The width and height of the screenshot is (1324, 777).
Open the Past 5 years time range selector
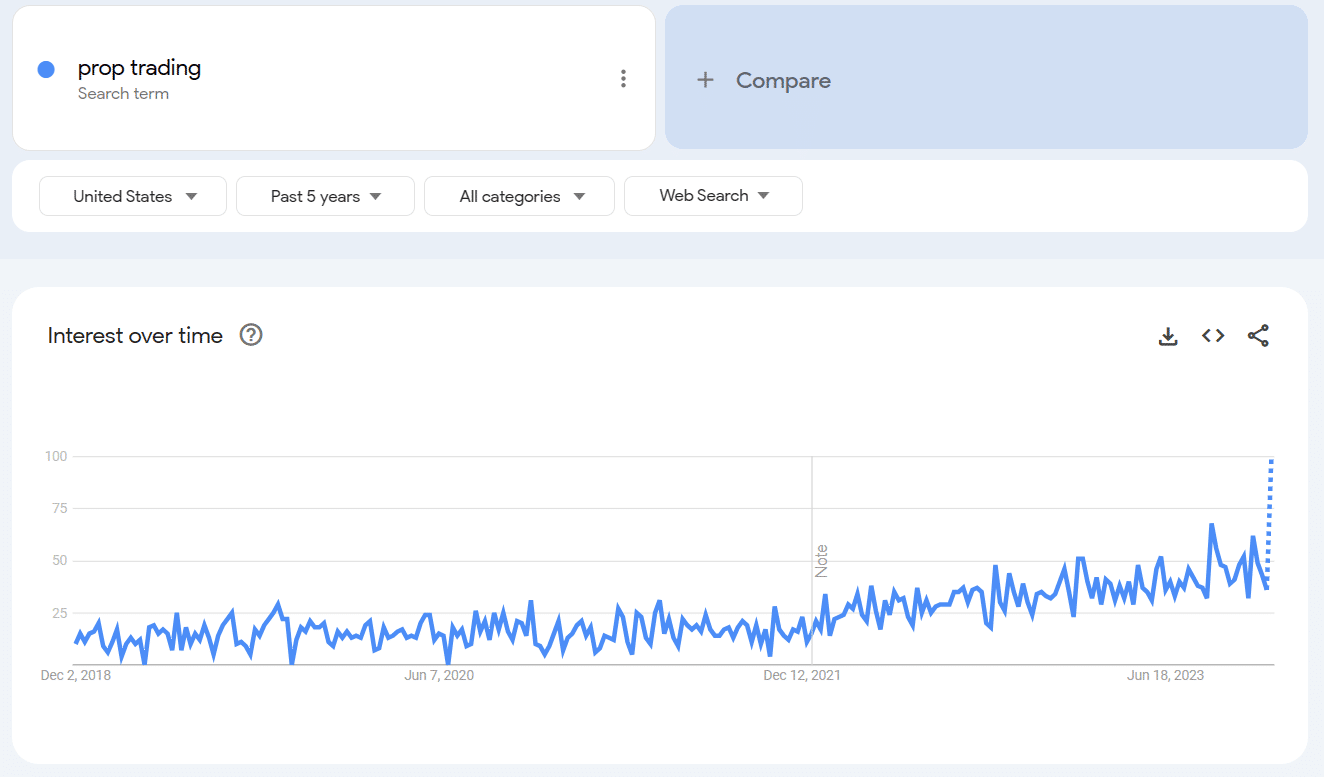tap(325, 196)
